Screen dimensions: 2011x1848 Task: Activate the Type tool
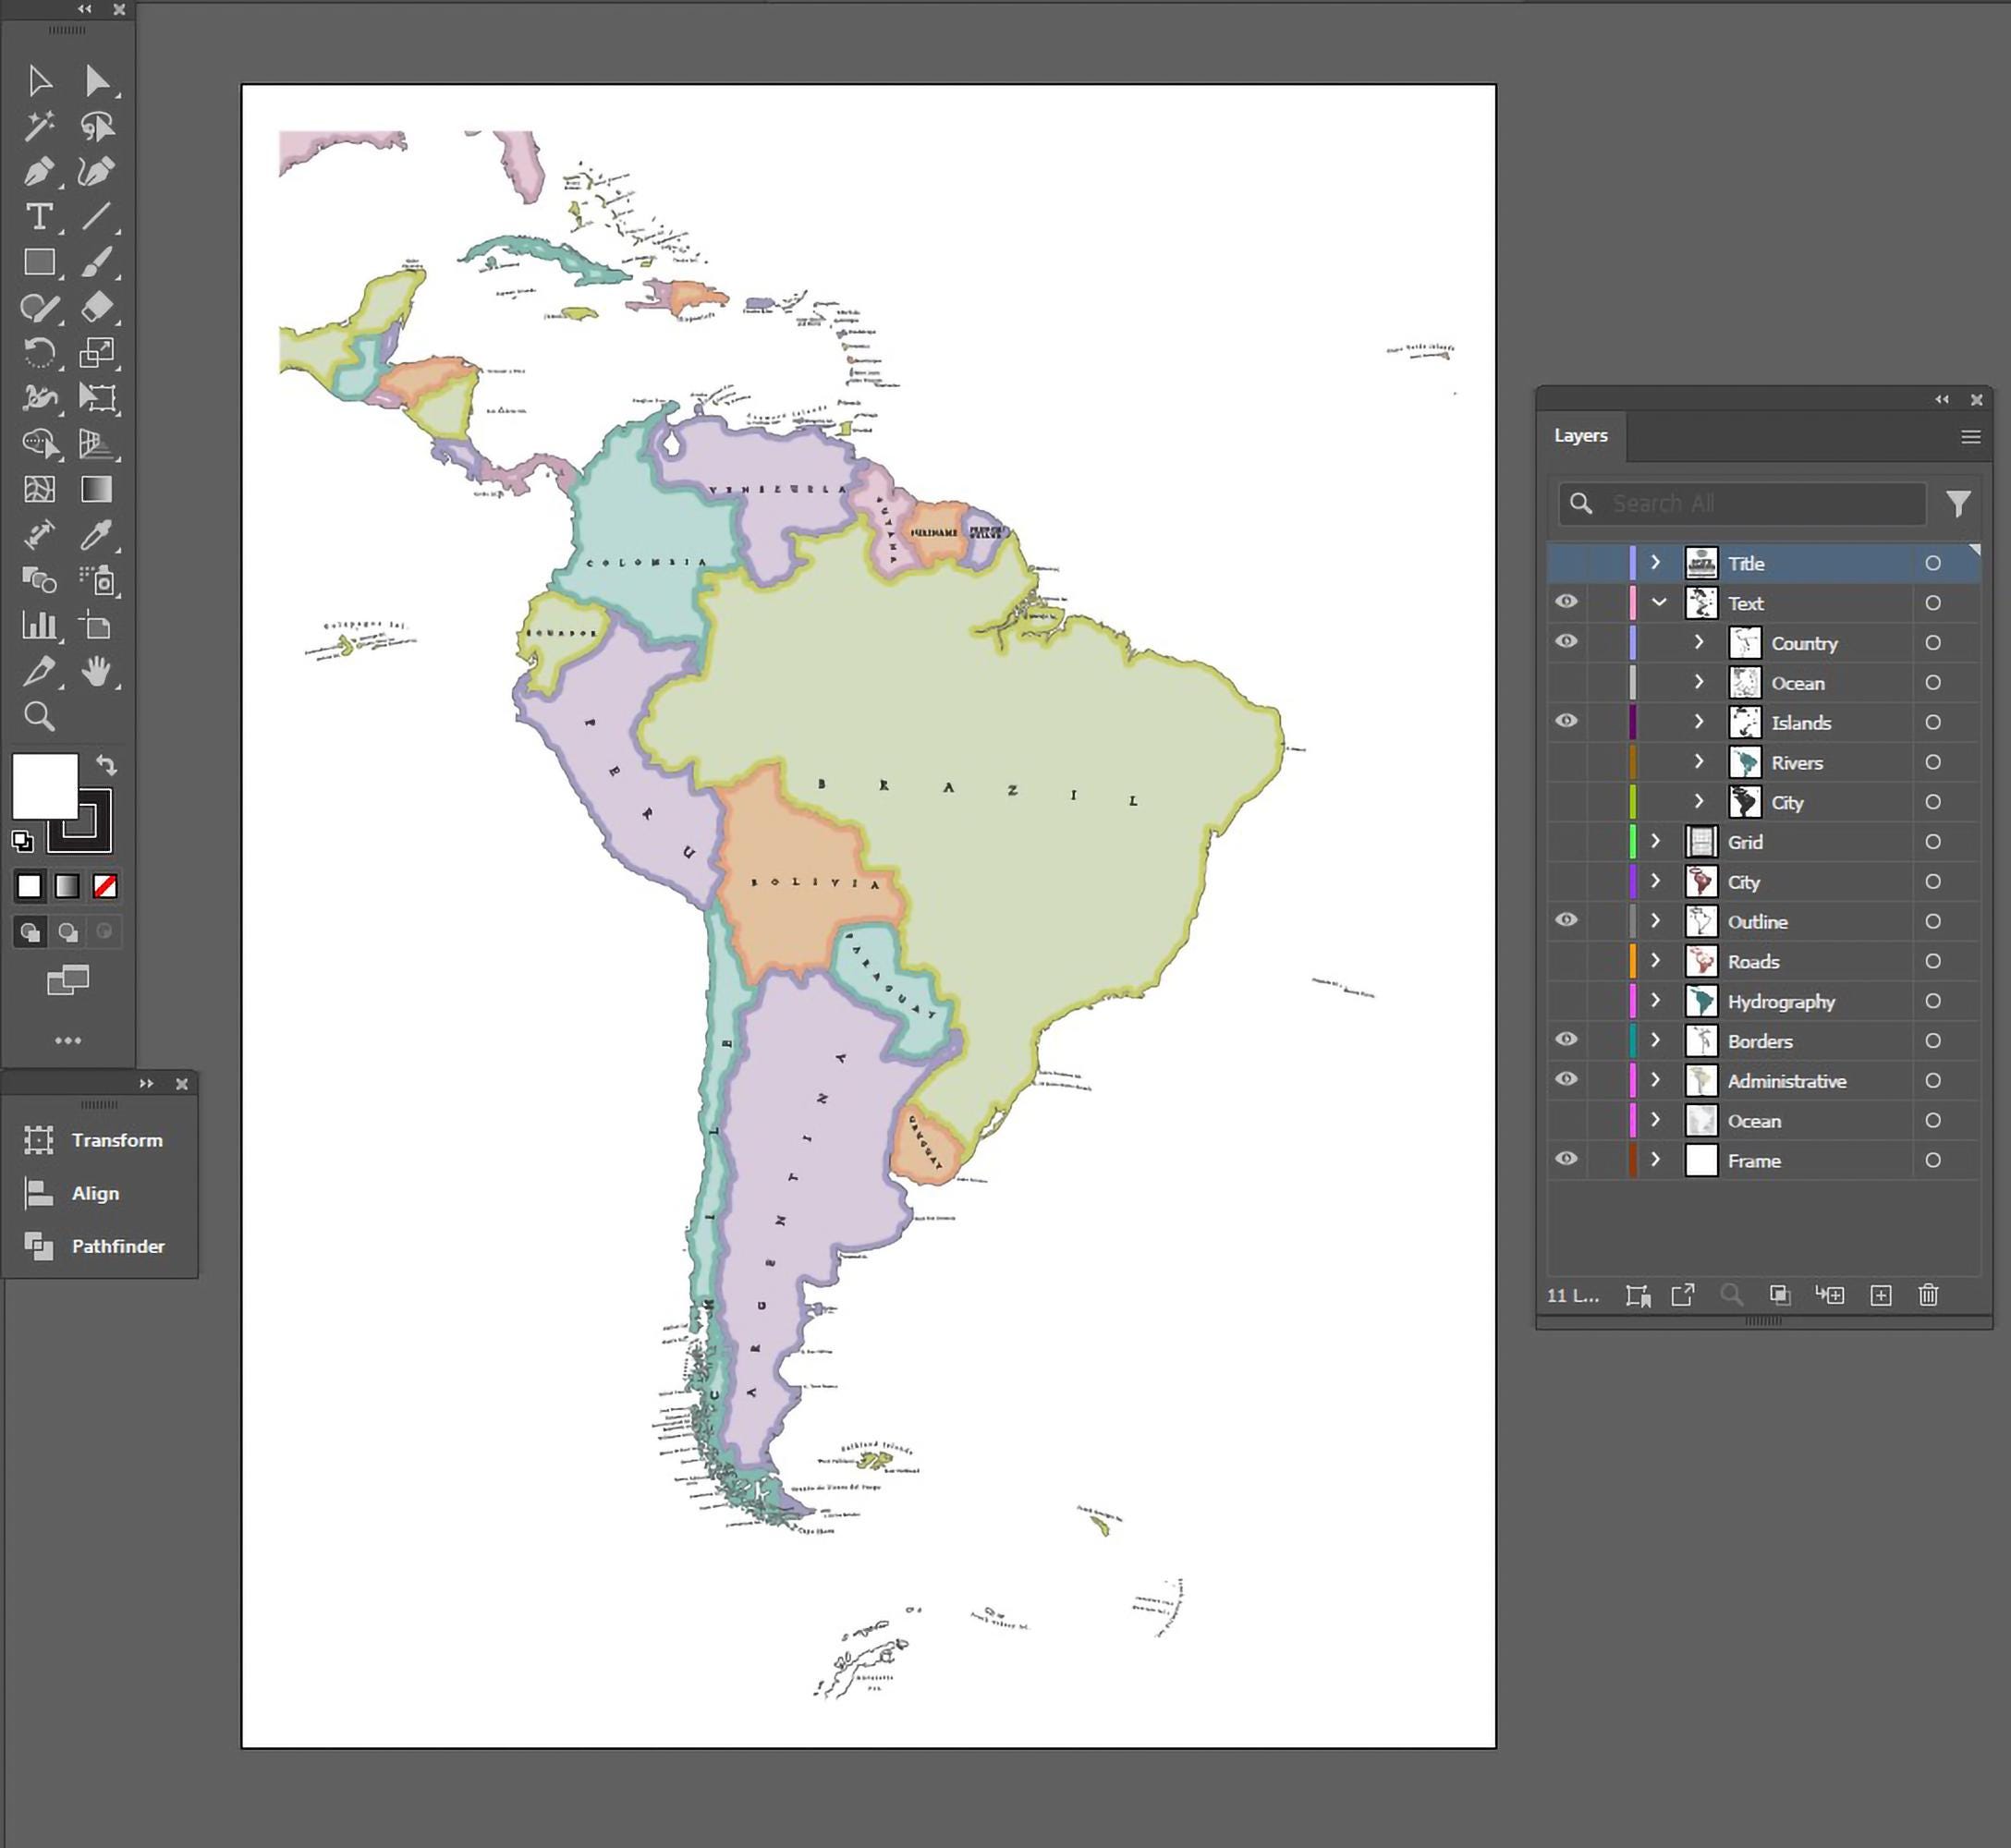(40, 217)
